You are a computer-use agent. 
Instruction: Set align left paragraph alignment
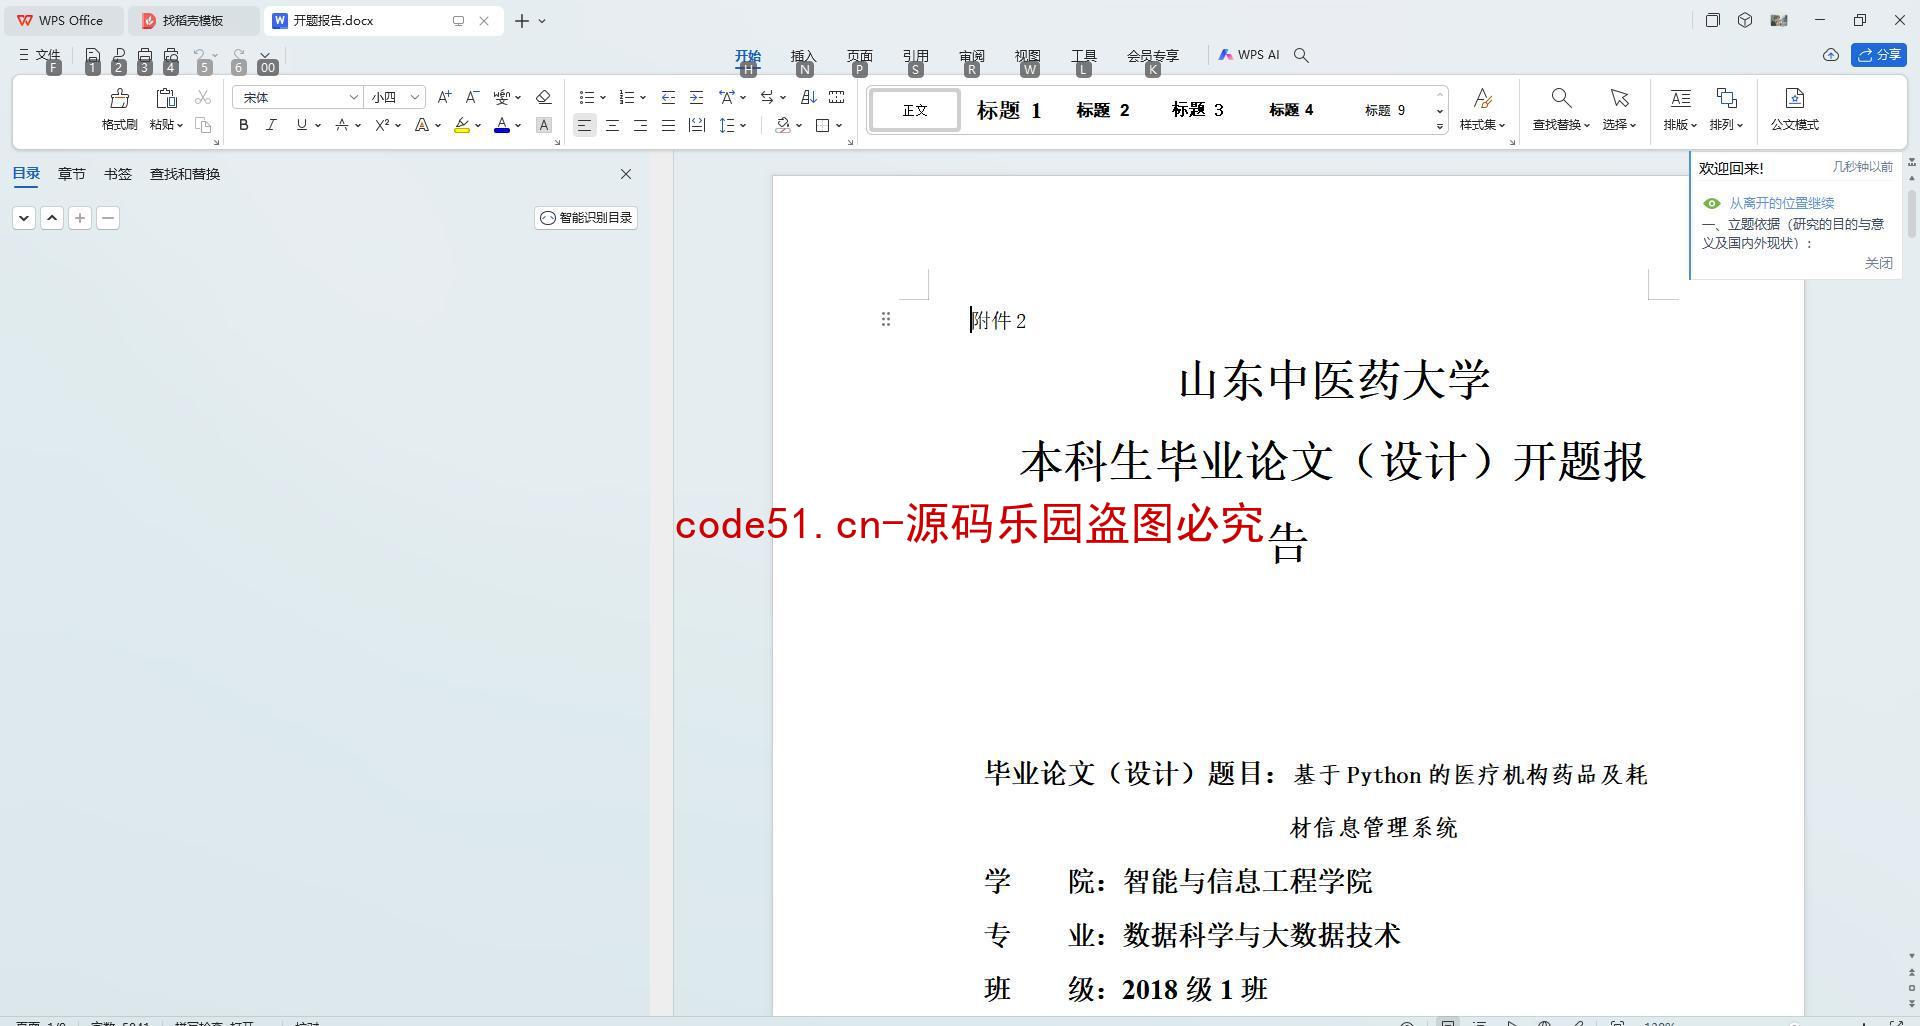(x=584, y=125)
